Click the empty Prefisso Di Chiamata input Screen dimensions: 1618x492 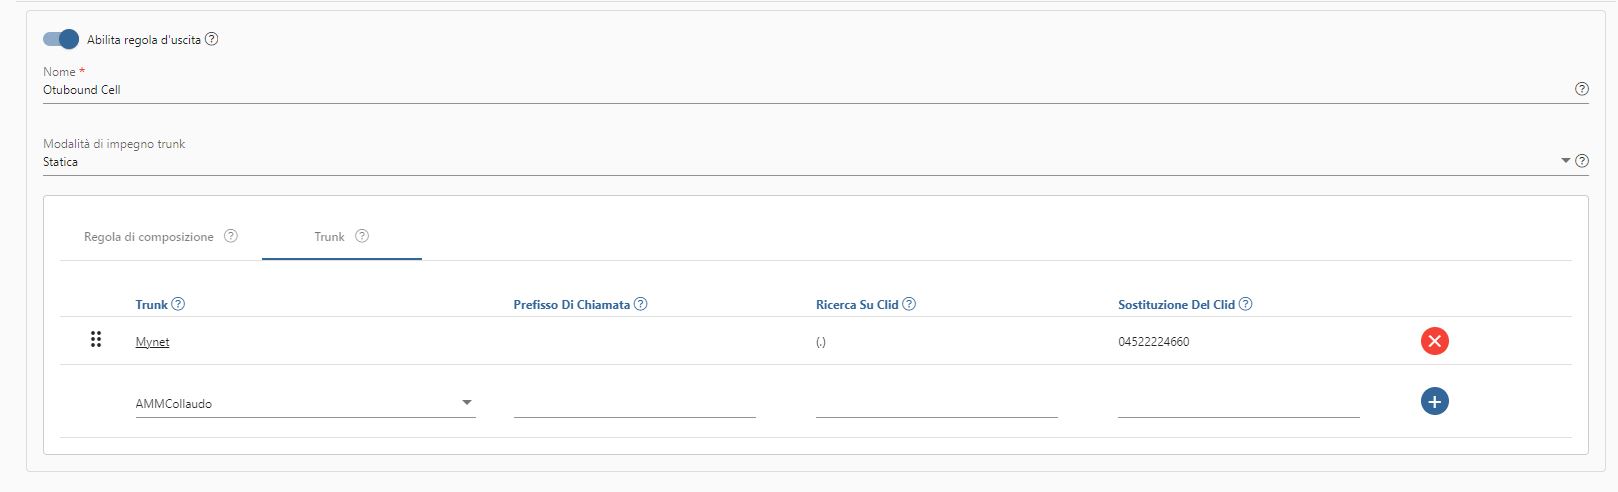pos(635,404)
